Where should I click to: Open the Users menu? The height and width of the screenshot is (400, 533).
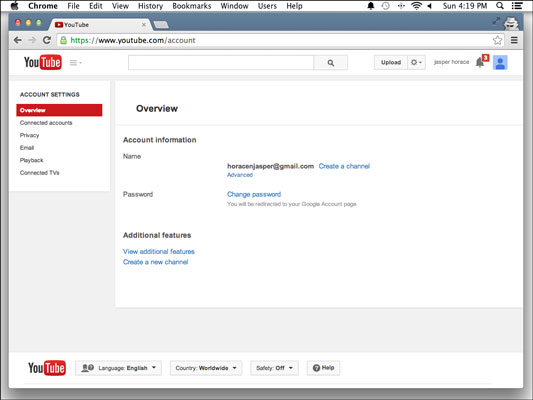coord(267,6)
